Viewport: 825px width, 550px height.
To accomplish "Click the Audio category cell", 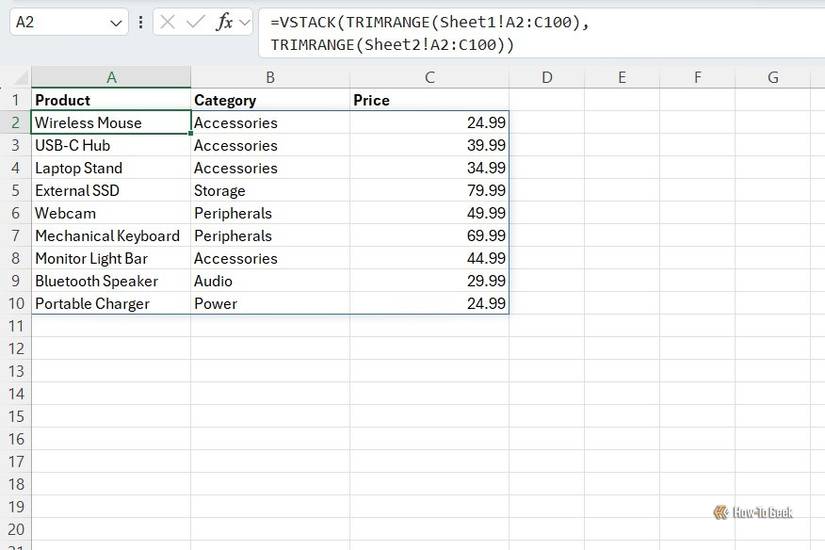I will (x=270, y=281).
